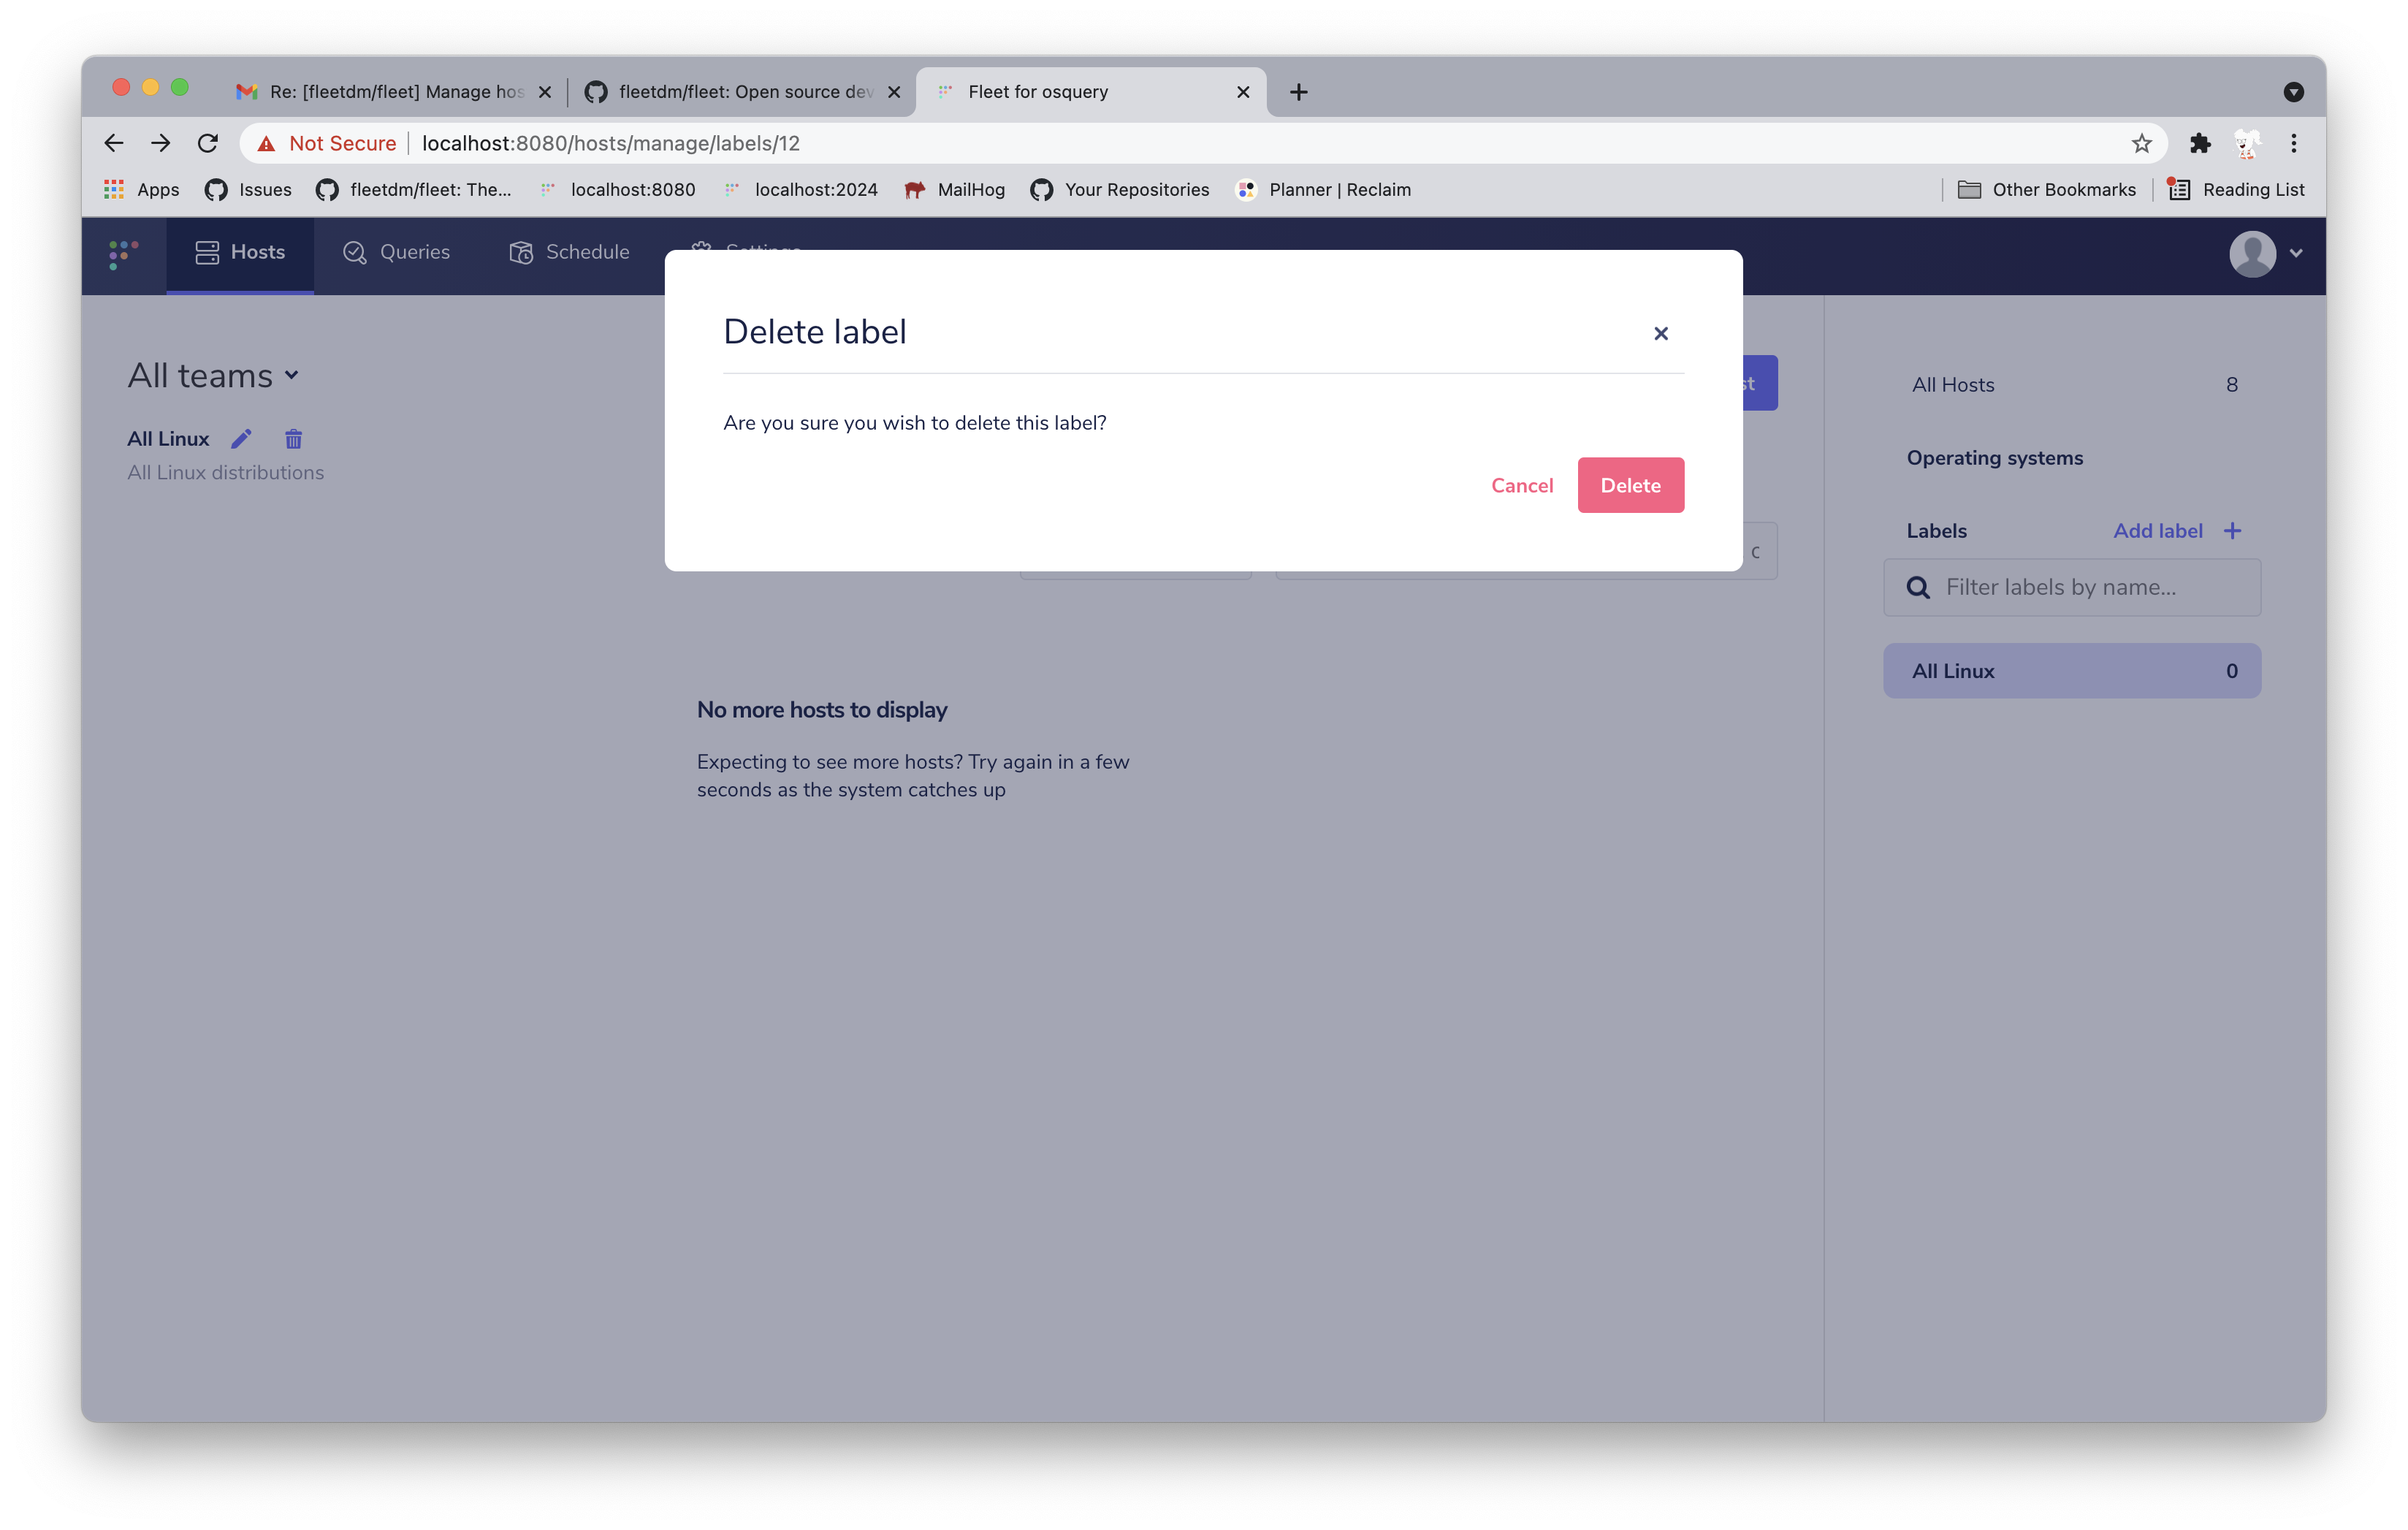Click the plus icon next to Add label
2408x1530 pixels.
[2232, 531]
